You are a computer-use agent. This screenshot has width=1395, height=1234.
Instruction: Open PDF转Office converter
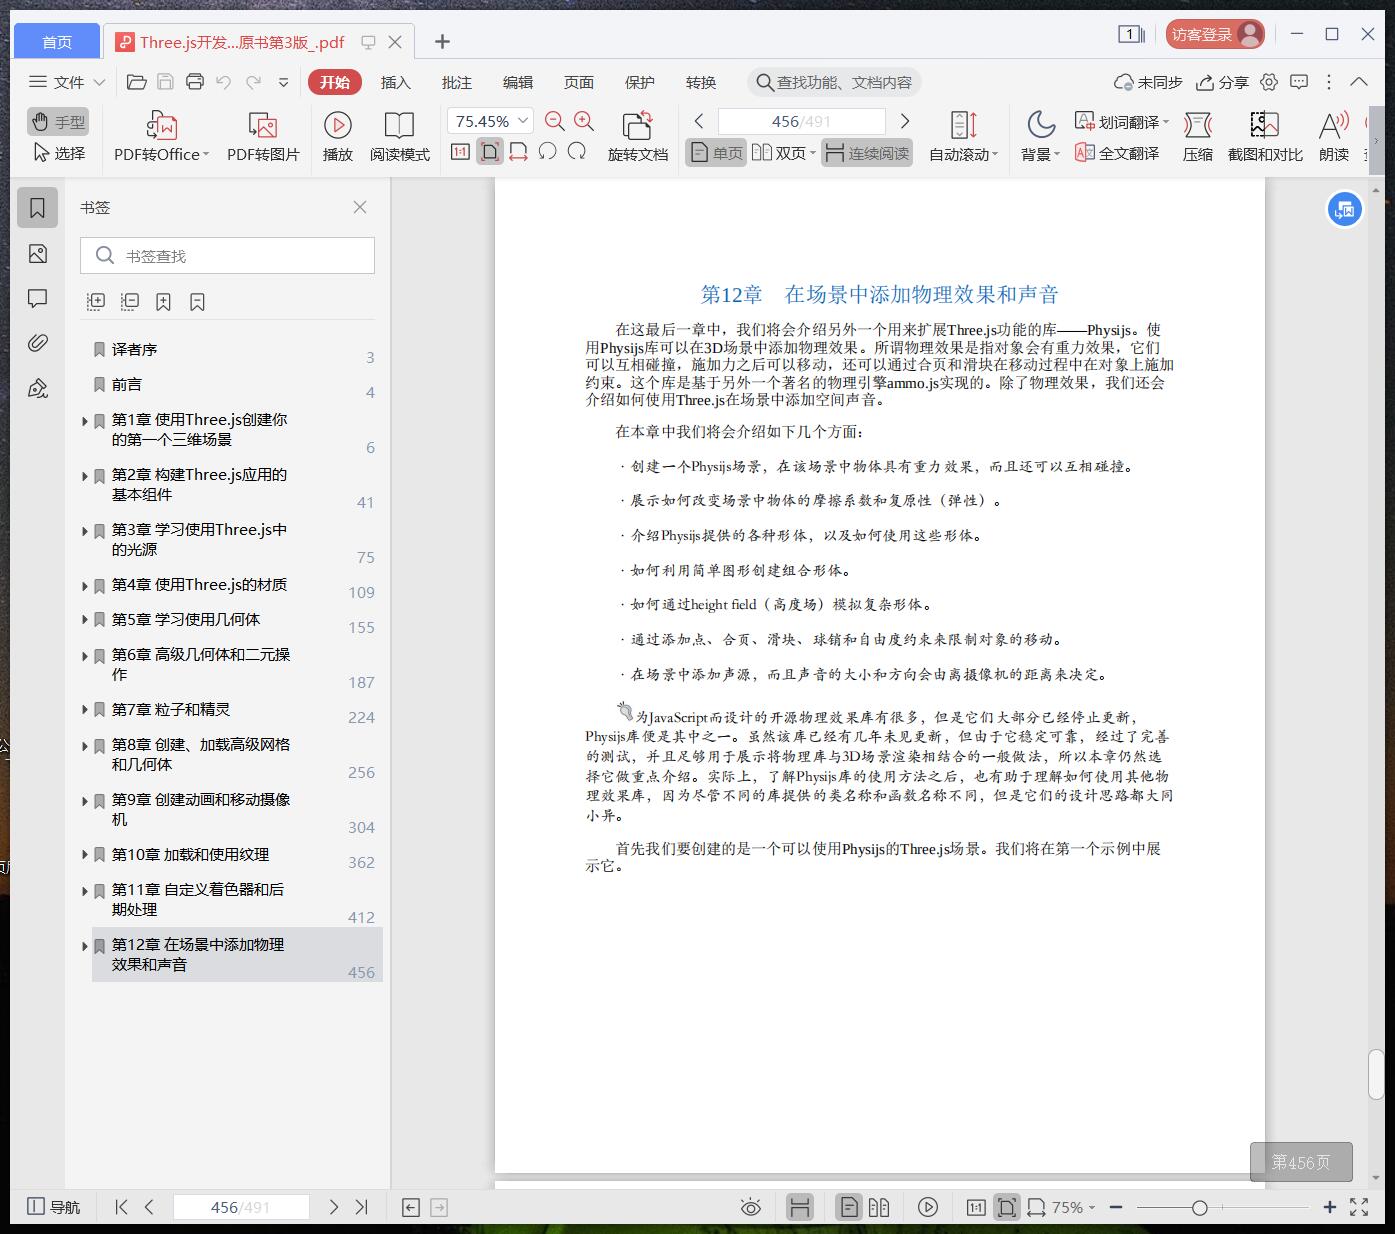(x=161, y=137)
